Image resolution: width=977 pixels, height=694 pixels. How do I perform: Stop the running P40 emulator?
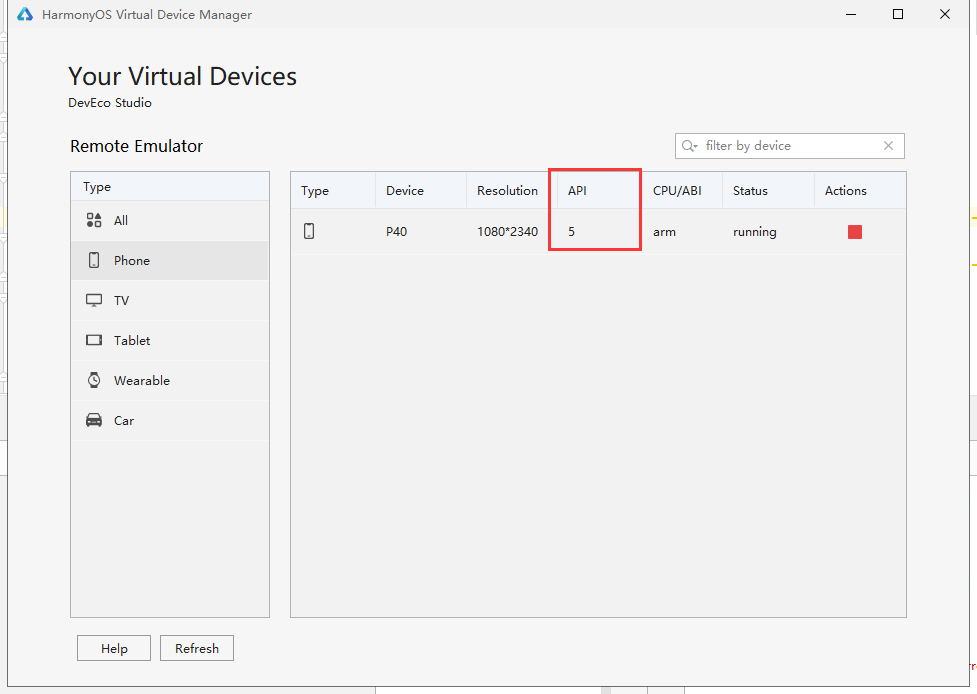(x=854, y=231)
